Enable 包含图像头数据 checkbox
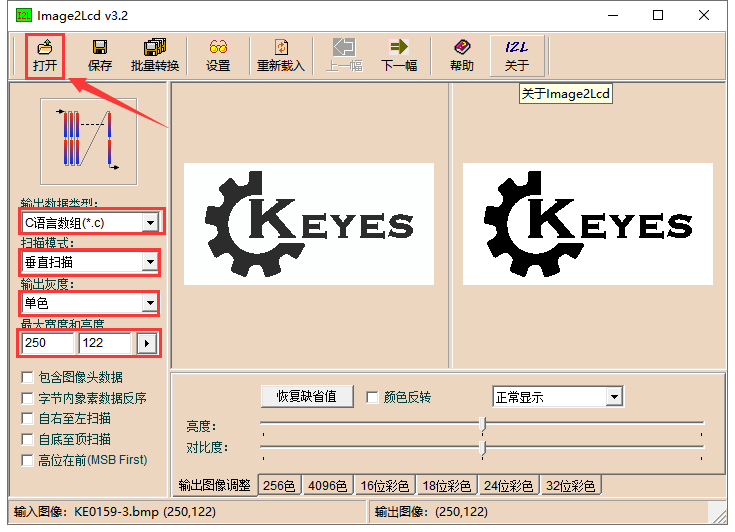Screen dimensions: 735x532 (x=28, y=377)
